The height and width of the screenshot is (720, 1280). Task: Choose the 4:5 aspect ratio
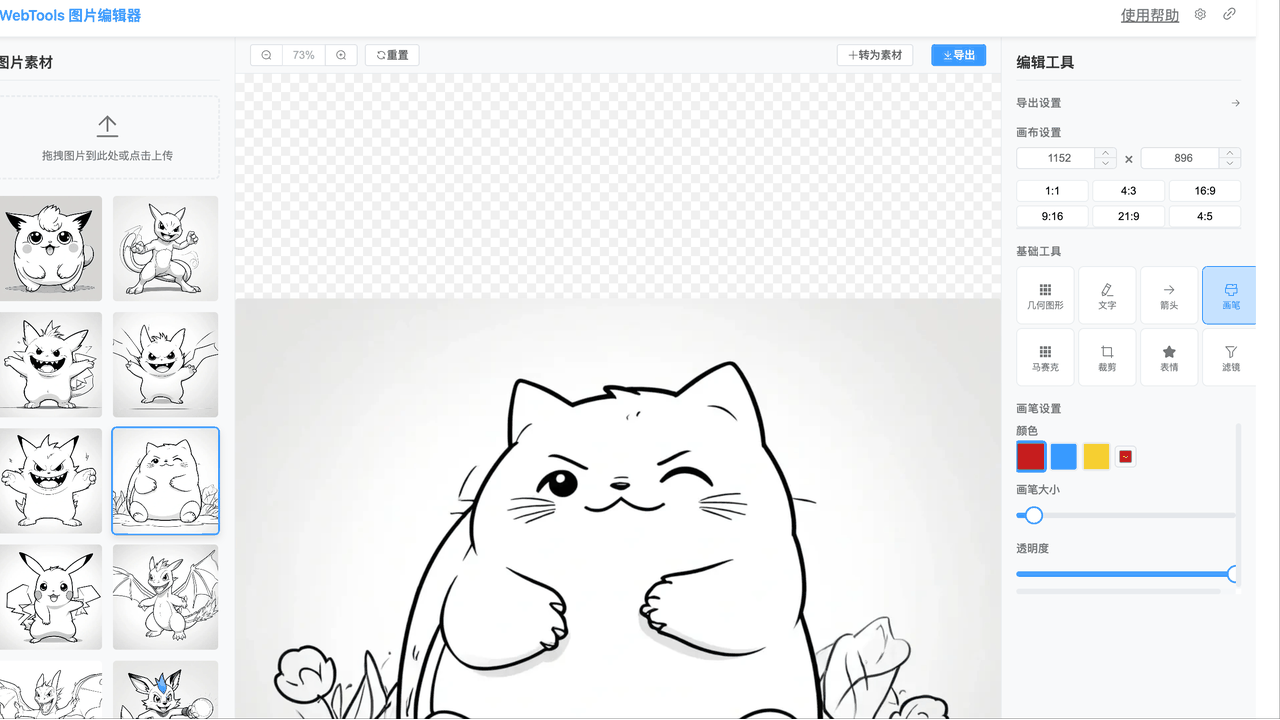coord(1205,216)
